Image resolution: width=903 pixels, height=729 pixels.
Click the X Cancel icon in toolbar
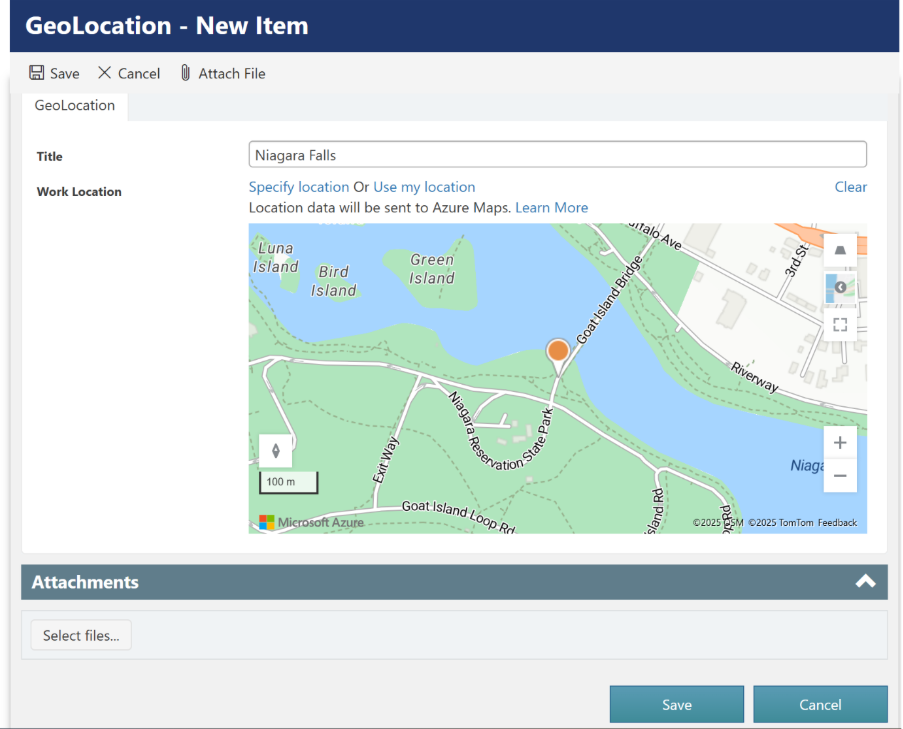(x=105, y=73)
